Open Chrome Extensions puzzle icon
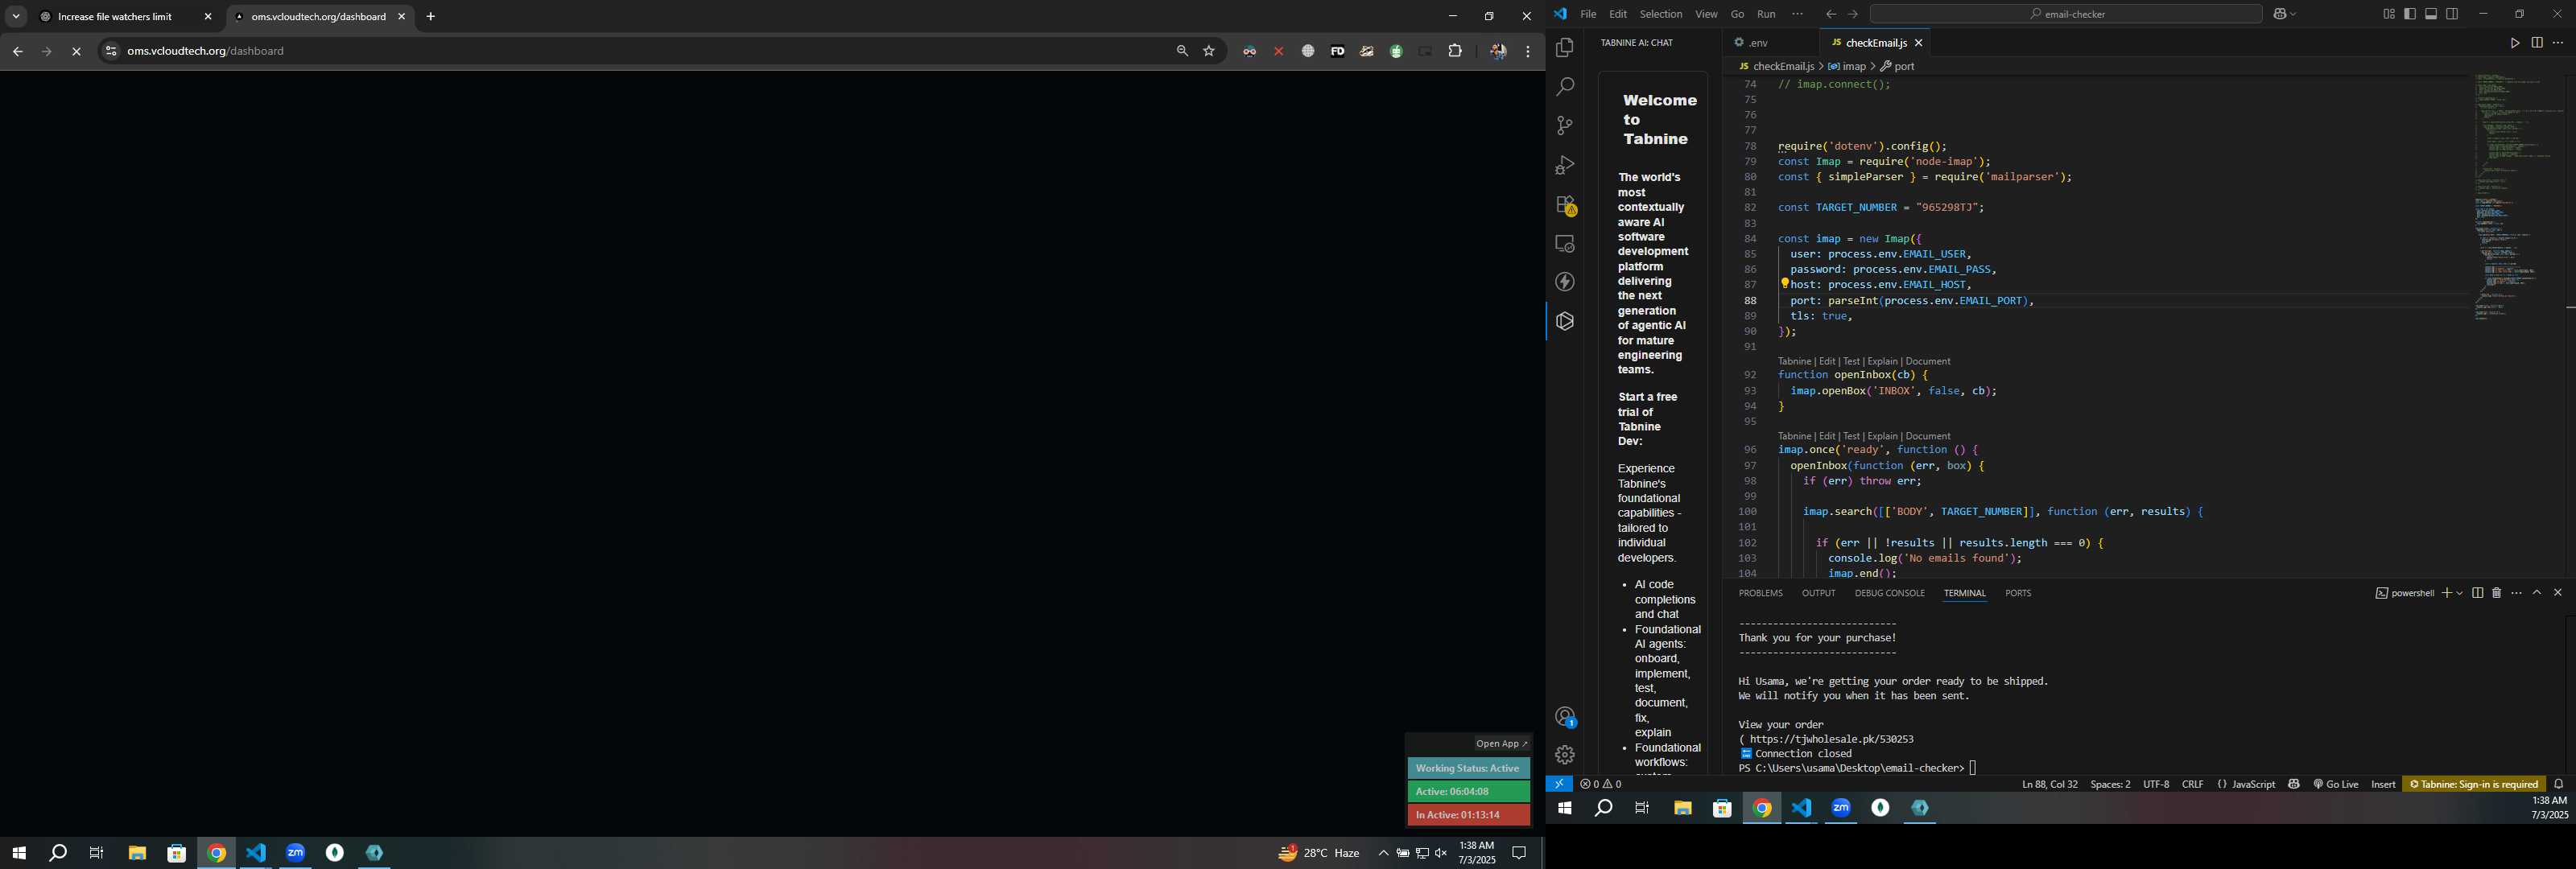The height and width of the screenshot is (869, 2576). [x=1455, y=51]
